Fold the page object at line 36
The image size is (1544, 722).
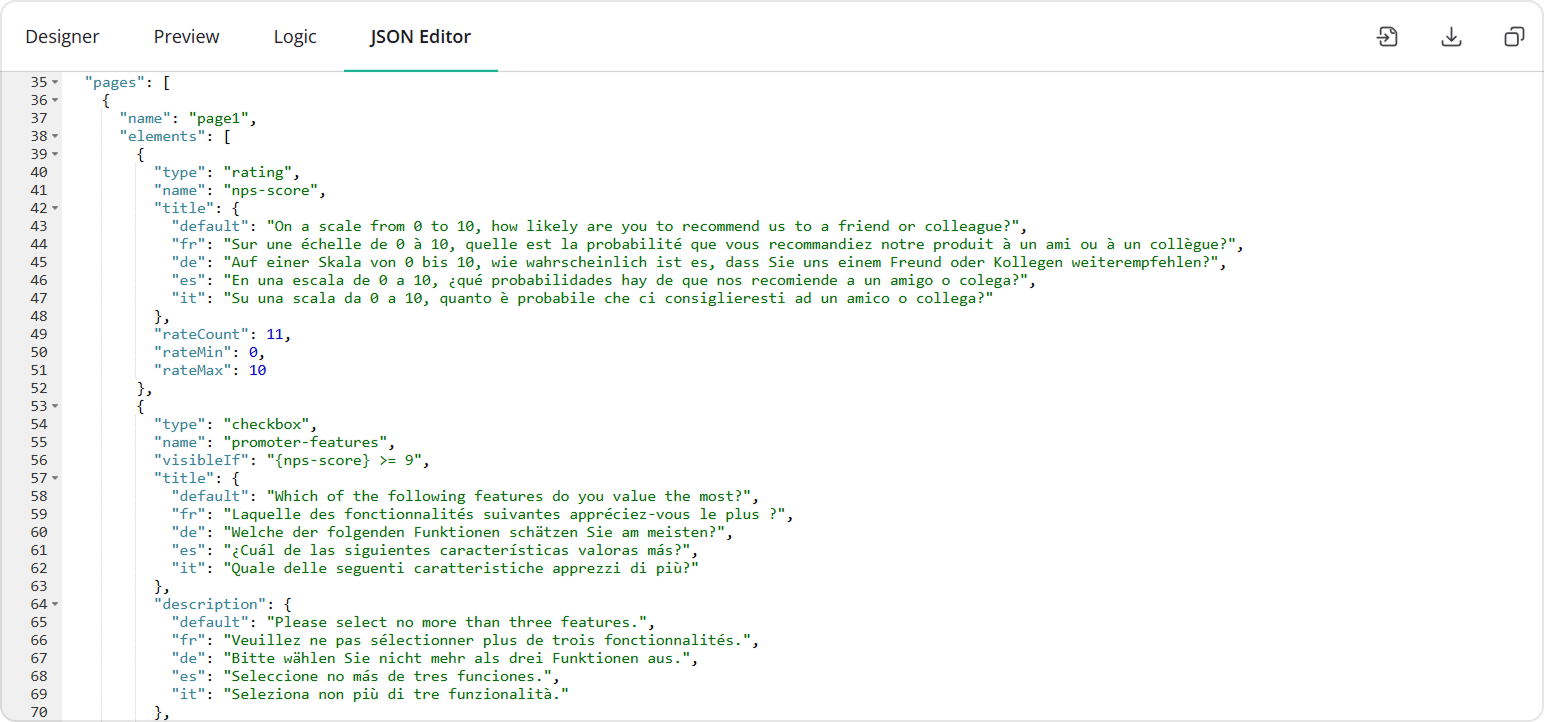54,99
